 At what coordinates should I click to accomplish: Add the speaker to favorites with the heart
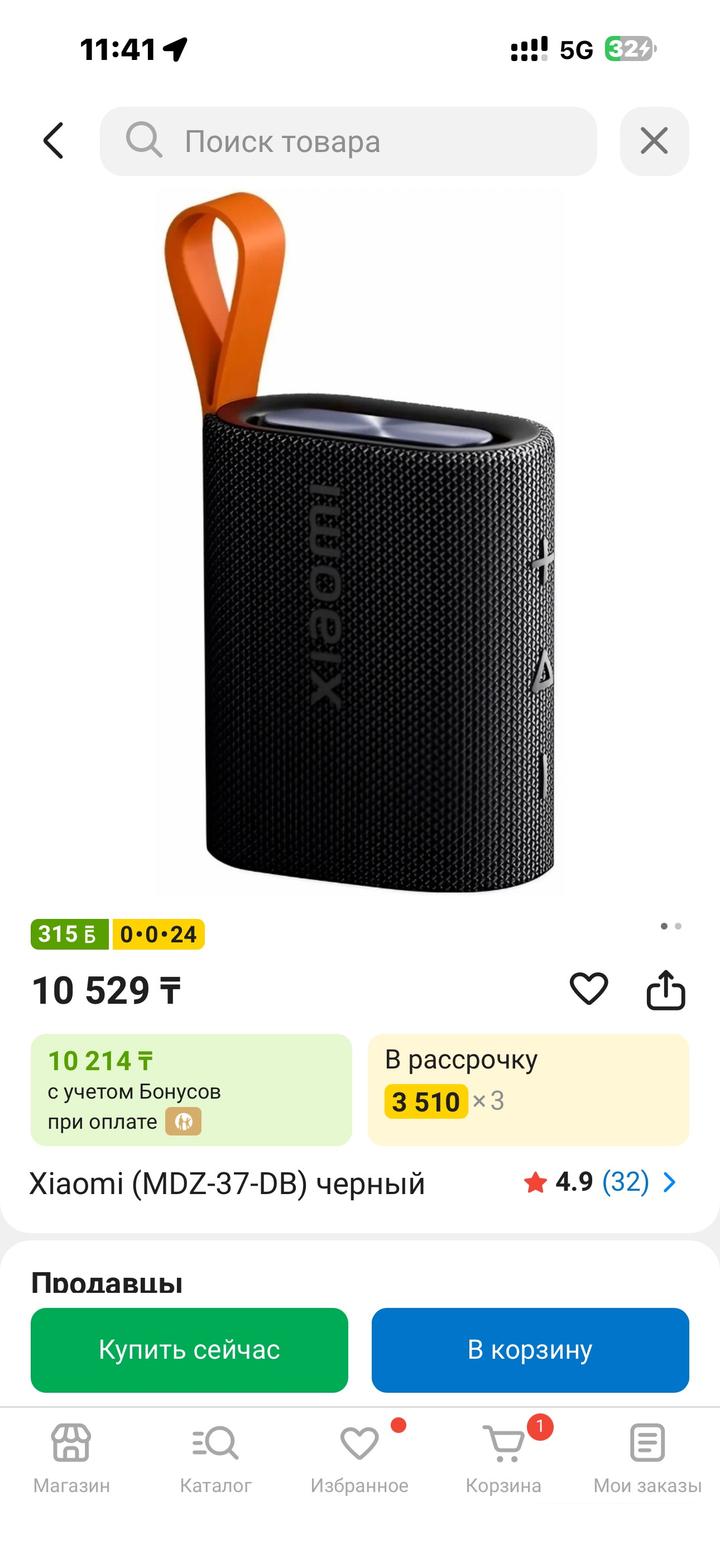coord(588,989)
